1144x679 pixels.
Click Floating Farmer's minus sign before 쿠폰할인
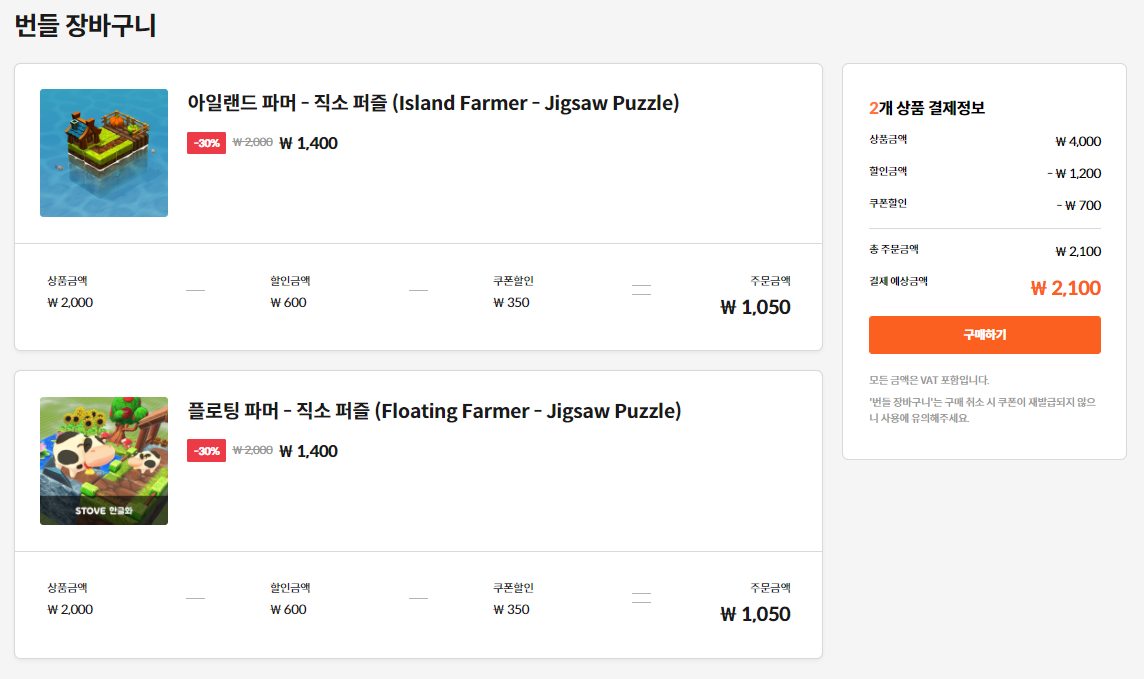(418, 599)
